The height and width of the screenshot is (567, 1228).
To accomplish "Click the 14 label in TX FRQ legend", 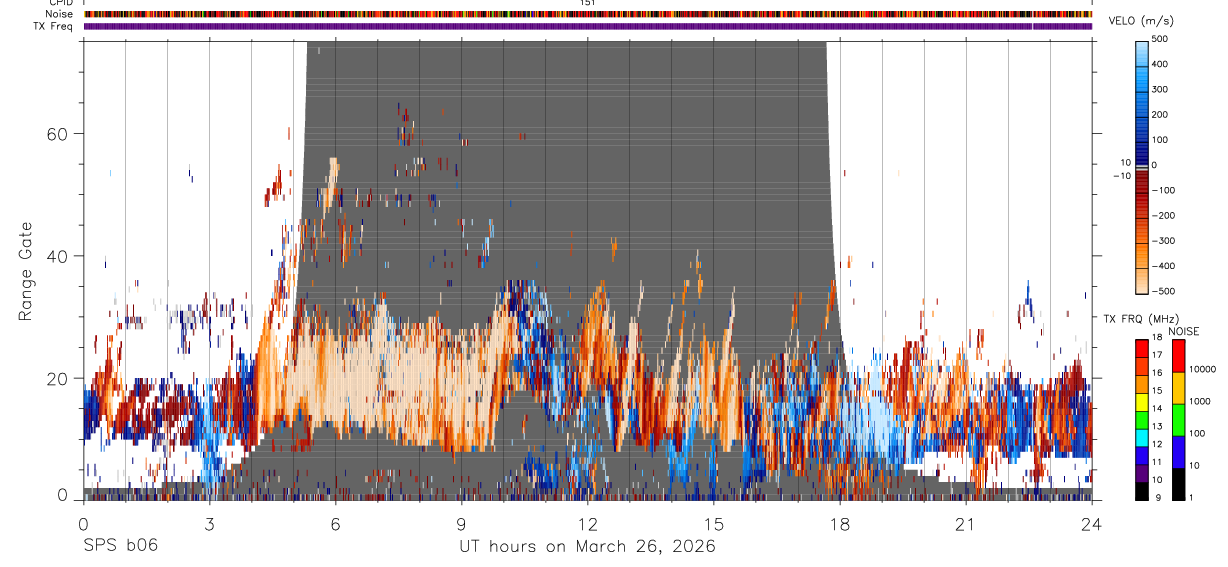I will click(1157, 409).
